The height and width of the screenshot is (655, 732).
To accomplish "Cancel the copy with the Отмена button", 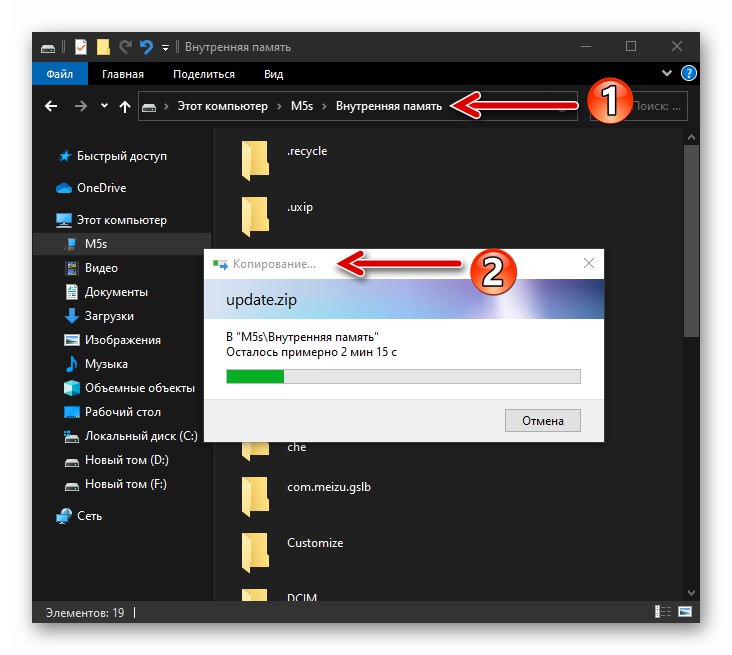I will pos(542,421).
